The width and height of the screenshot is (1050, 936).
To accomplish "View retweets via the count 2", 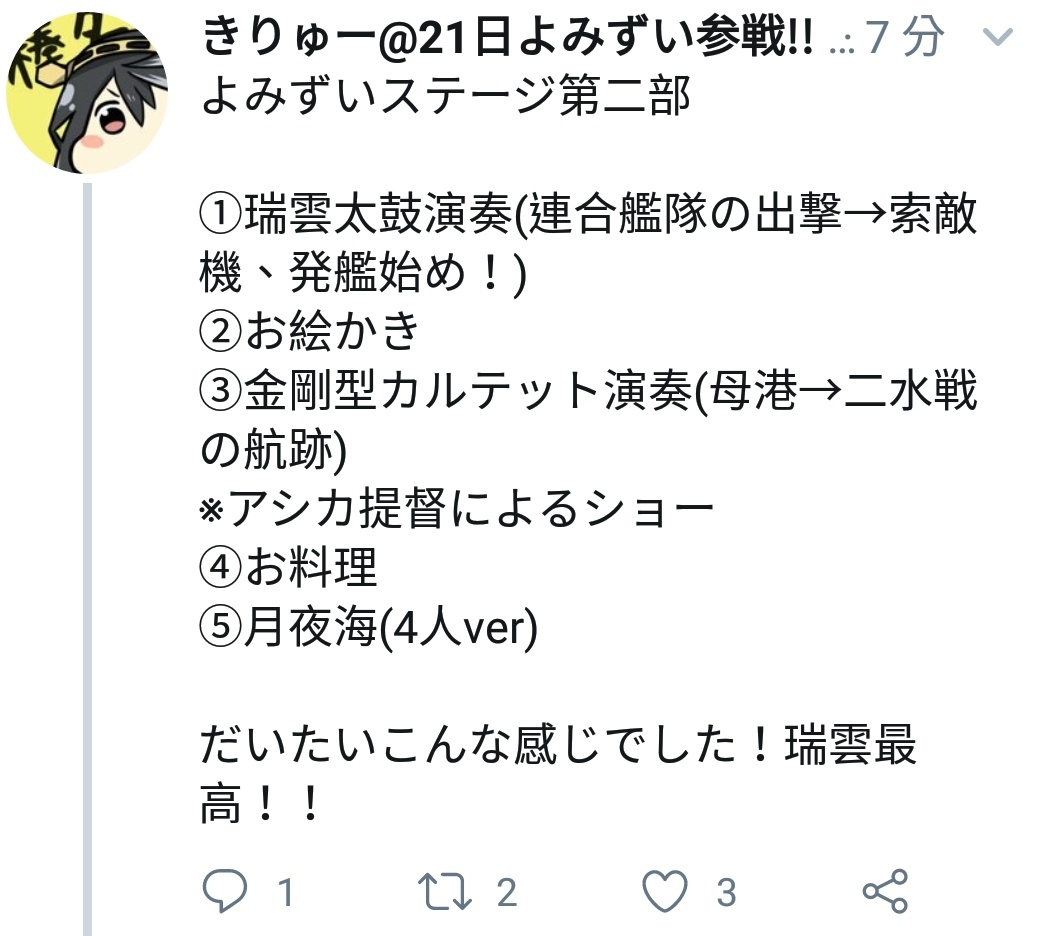I will tap(507, 892).
